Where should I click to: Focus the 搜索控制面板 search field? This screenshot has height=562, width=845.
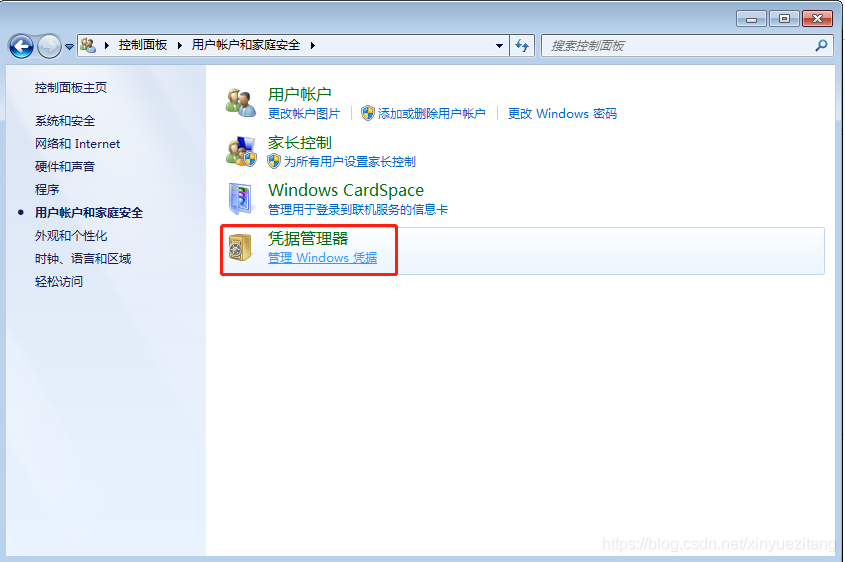click(x=679, y=46)
